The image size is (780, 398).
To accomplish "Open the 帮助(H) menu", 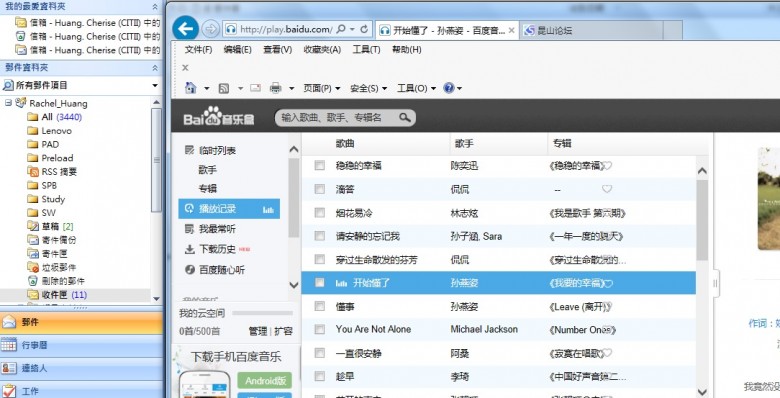I will [x=406, y=50].
